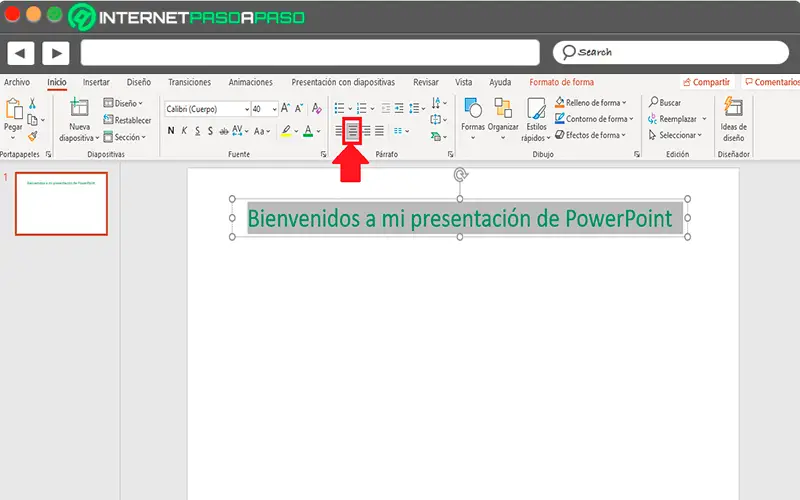Toggle italic K formatting
Image resolution: width=800 pixels, height=500 pixels.
point(184,131)
